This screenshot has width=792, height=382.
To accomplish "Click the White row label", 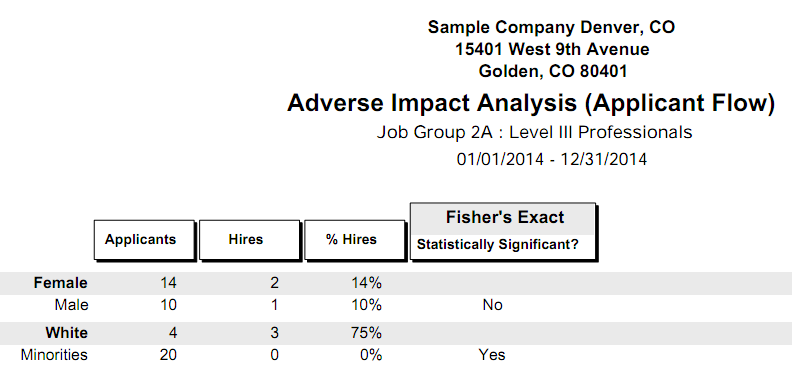I will [66, 333].
